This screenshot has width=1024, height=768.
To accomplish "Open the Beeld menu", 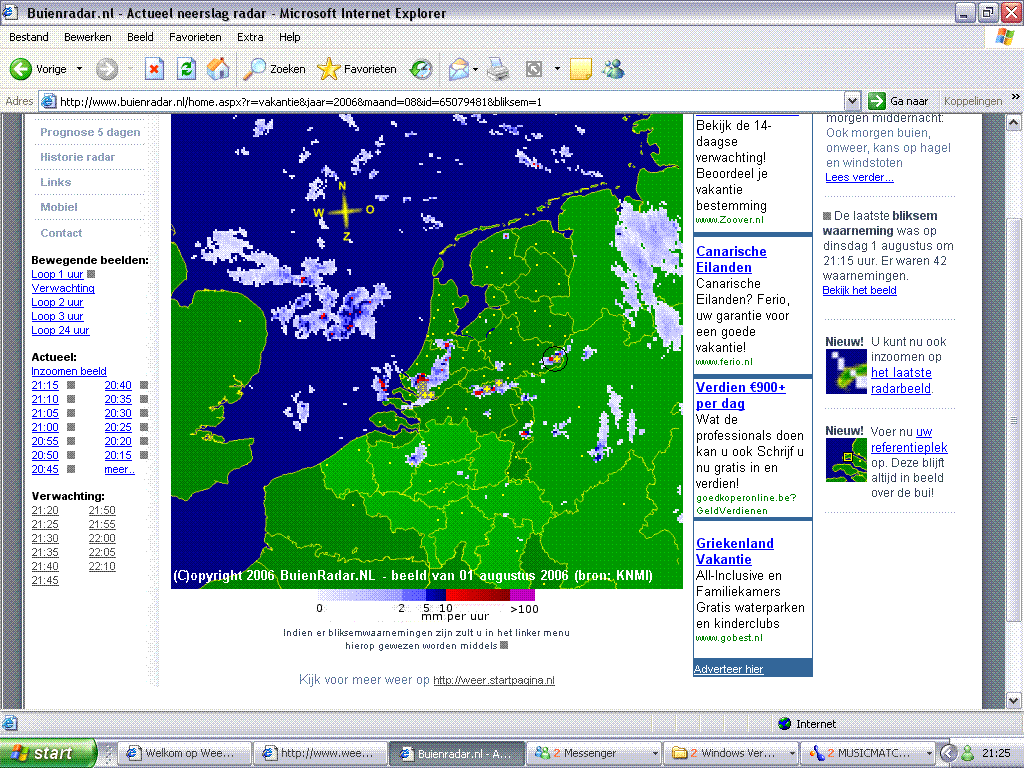I will (140, 37).
